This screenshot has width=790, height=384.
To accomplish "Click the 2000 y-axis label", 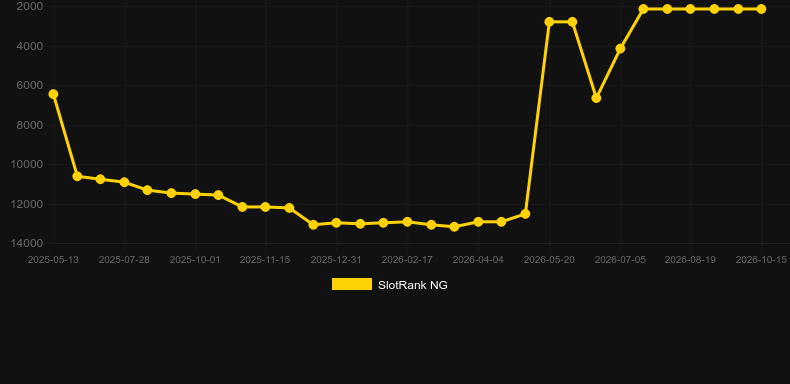I will (x=30, y=7).
